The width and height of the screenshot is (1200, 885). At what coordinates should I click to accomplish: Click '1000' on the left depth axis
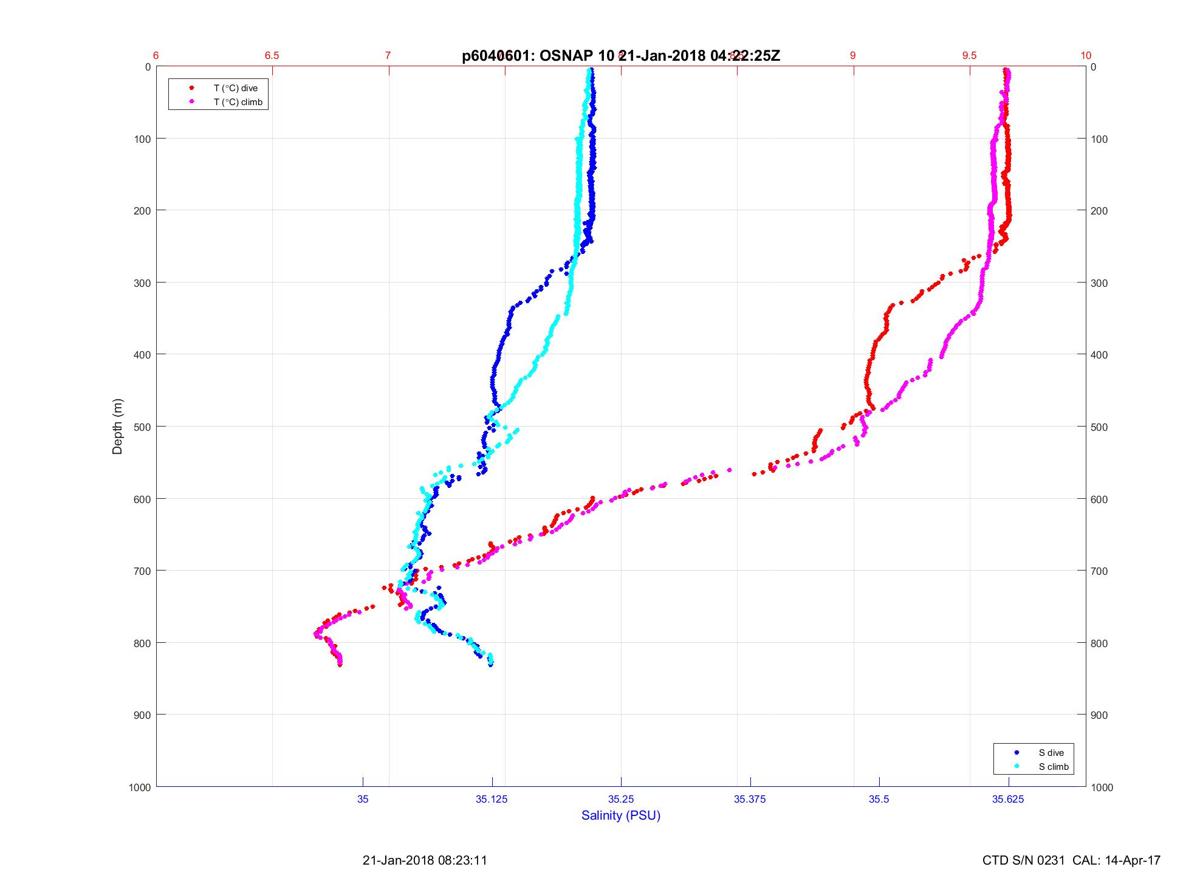(139, 787)
